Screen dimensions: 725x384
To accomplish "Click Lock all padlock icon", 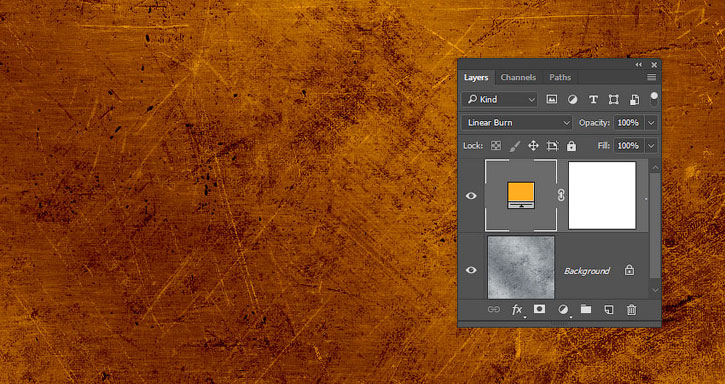I will coord(571,146).
